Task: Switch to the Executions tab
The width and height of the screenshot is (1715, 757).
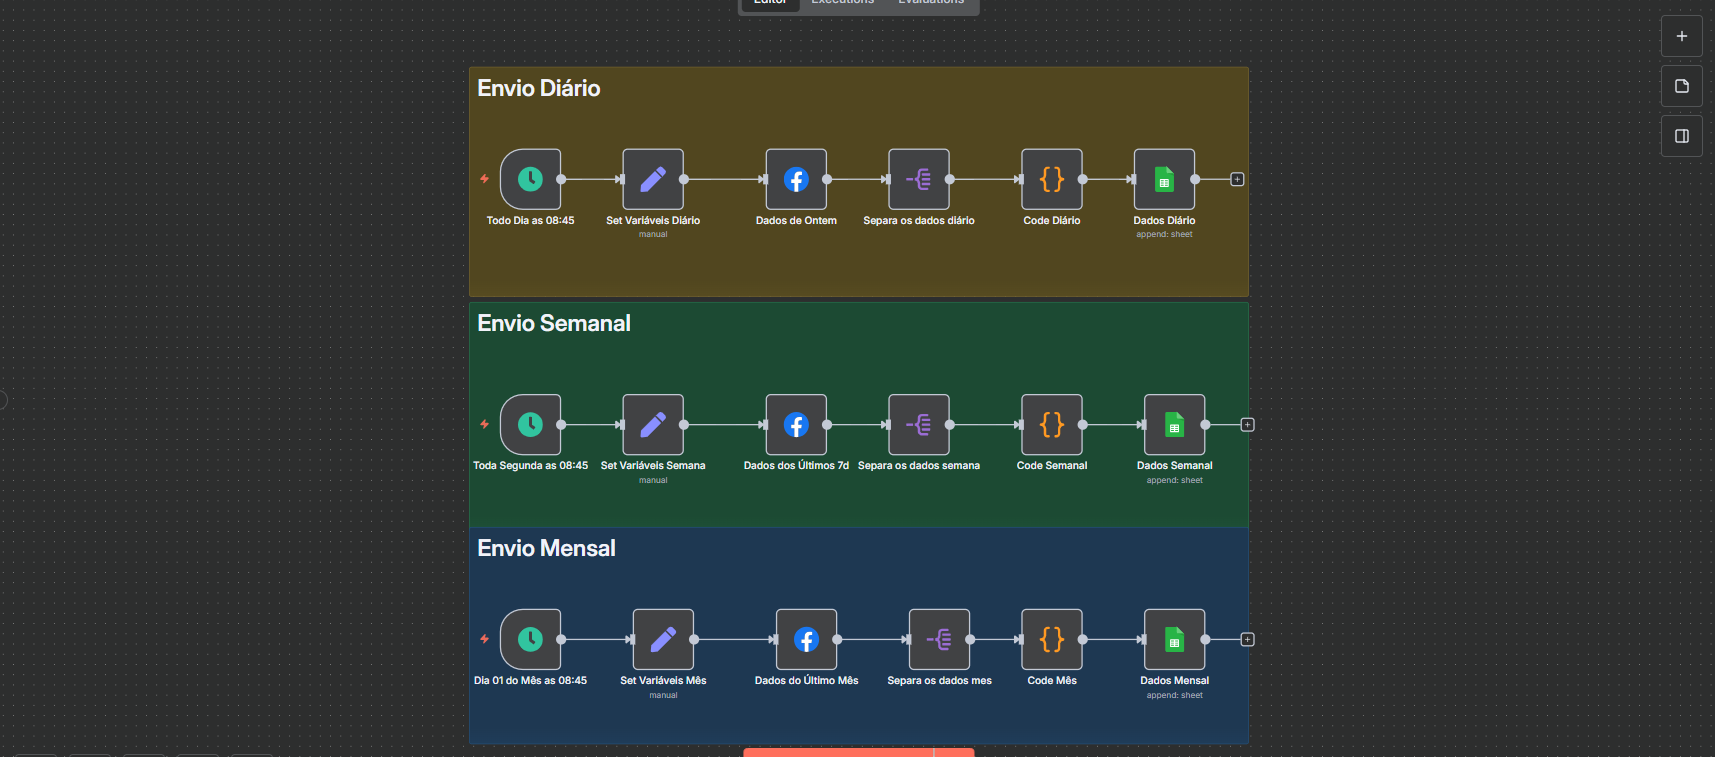Action: [x=842, y=3]
